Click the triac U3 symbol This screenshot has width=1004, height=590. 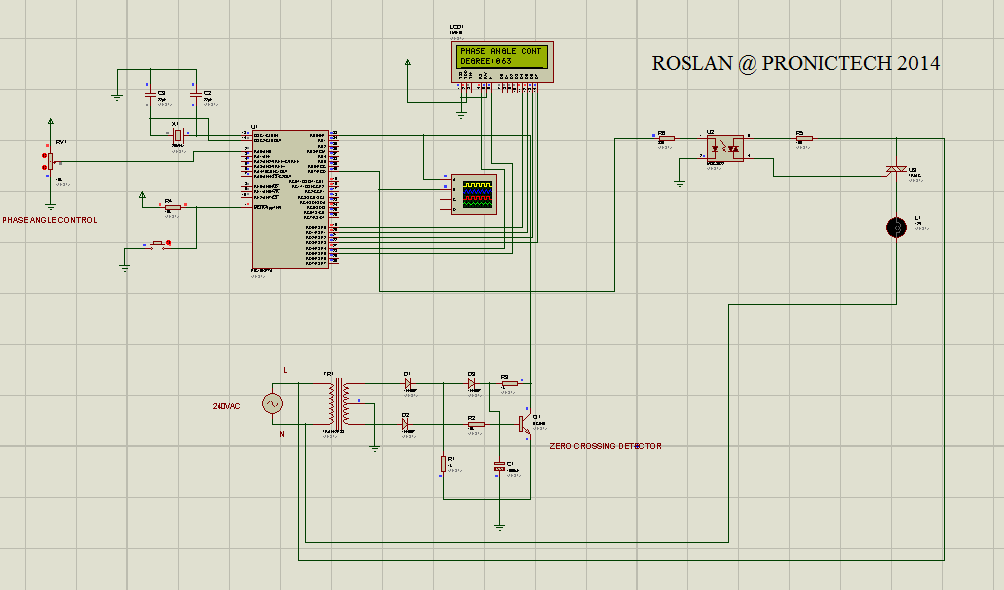click(895, 169)
